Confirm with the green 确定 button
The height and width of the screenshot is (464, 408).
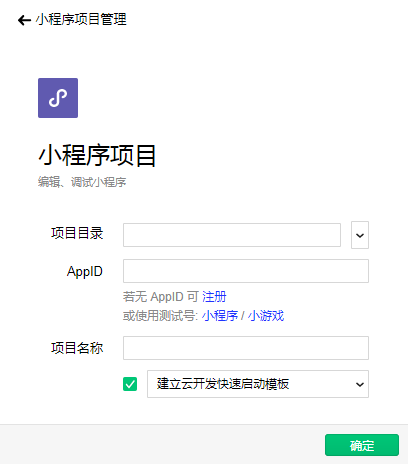tap(362, 445)
